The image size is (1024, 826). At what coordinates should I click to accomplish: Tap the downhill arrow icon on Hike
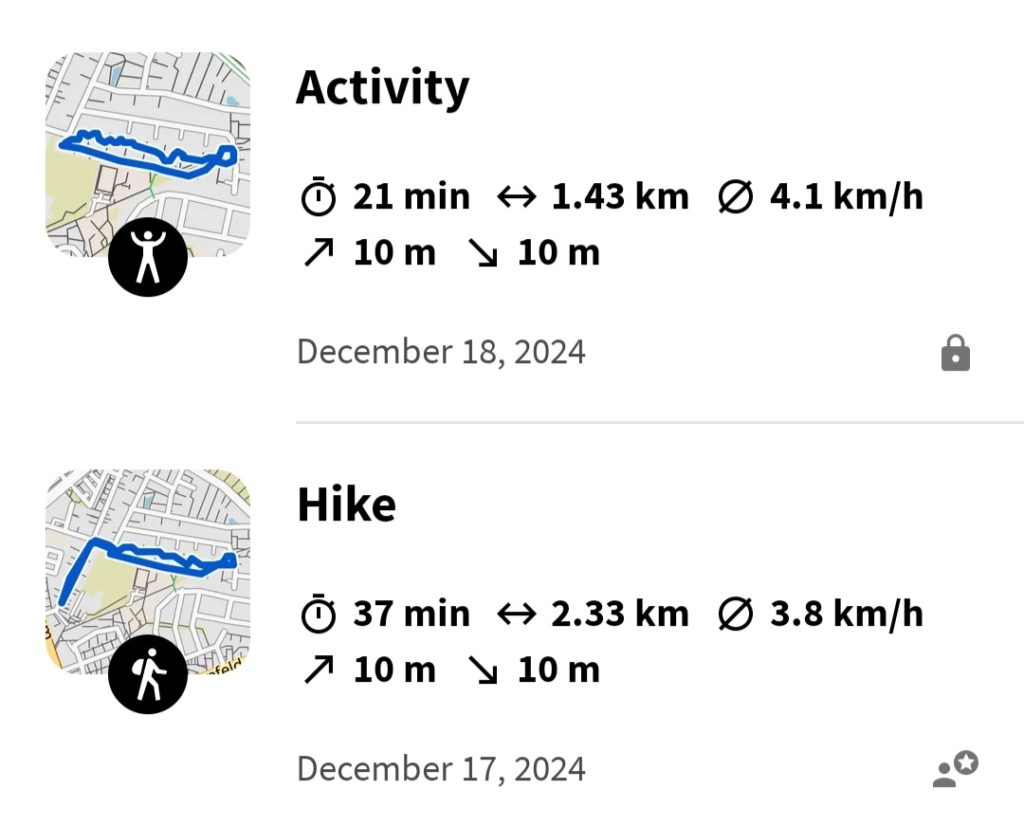click(x=484, y=670)
